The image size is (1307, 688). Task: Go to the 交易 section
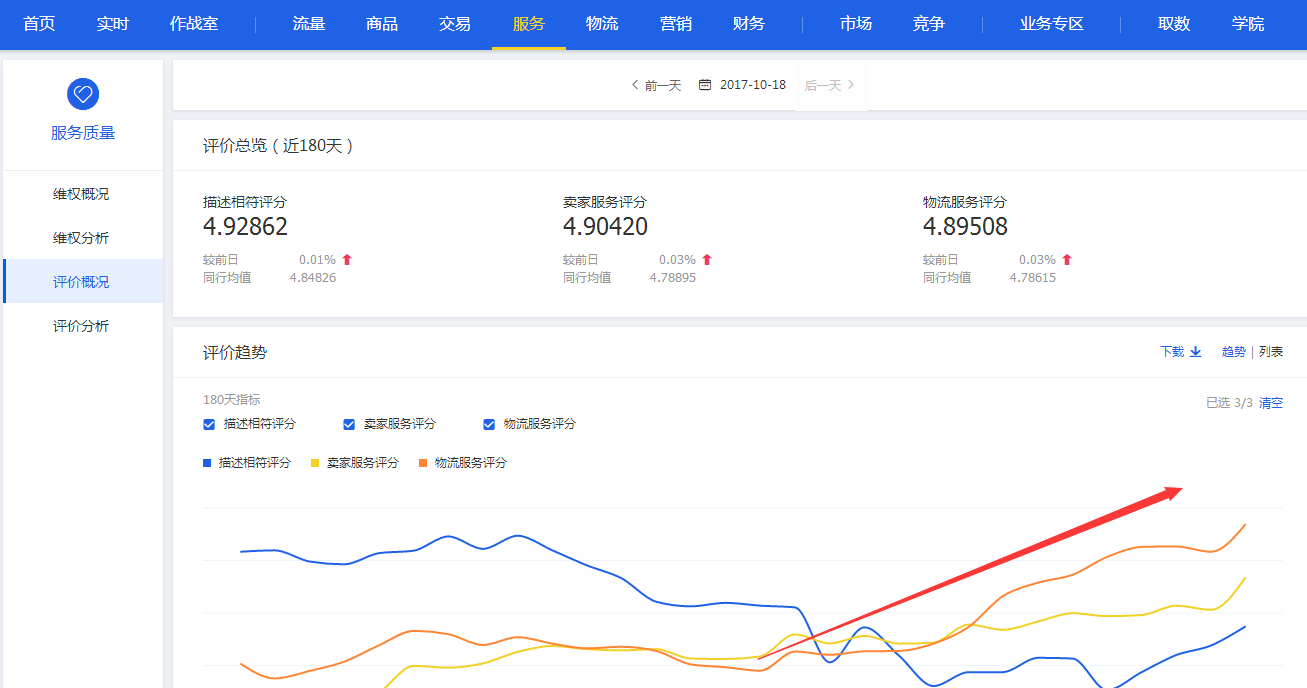click(x=455, y=24)
